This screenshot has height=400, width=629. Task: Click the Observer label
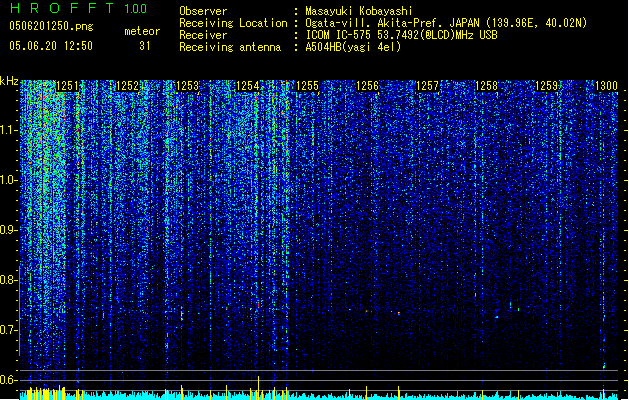click(203, 11)
